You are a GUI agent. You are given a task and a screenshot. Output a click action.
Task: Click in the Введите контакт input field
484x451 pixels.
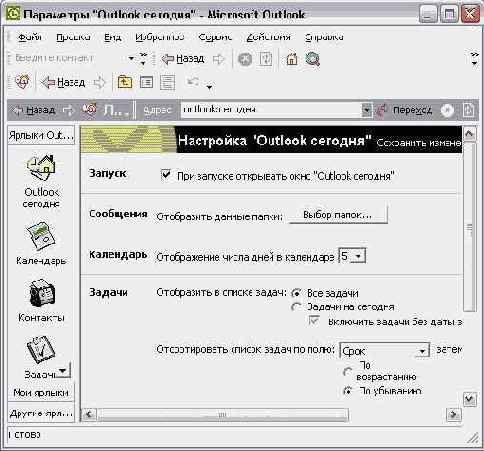[70, 59]
